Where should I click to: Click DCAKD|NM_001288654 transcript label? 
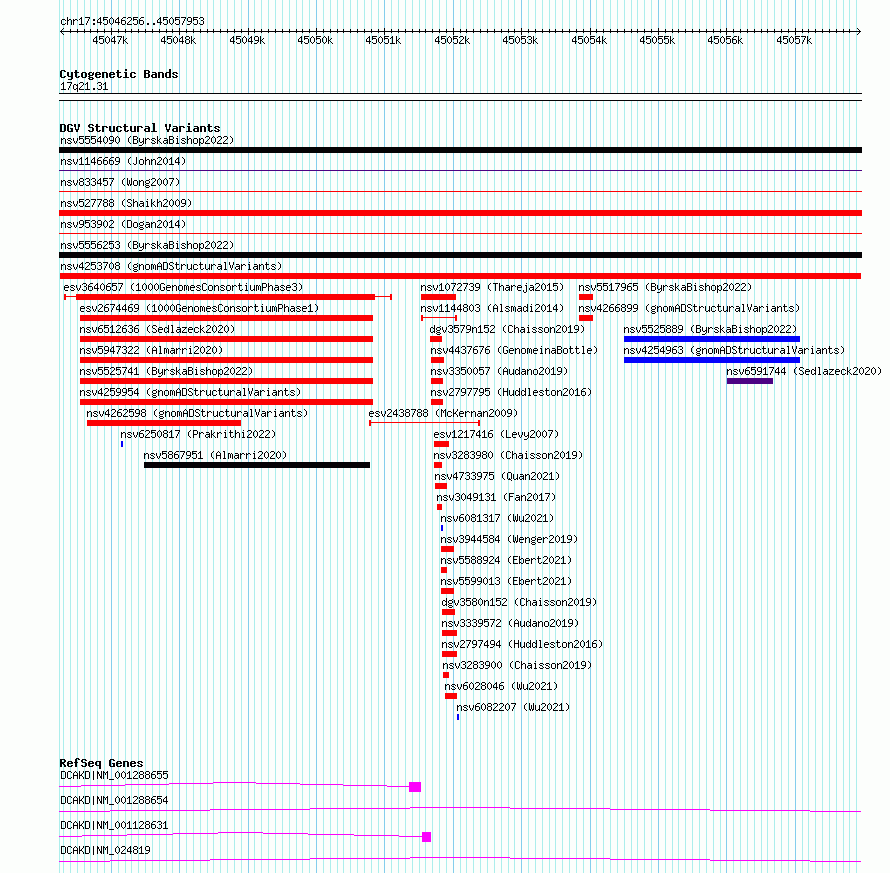pyautogui.click(x=114, y=800)
